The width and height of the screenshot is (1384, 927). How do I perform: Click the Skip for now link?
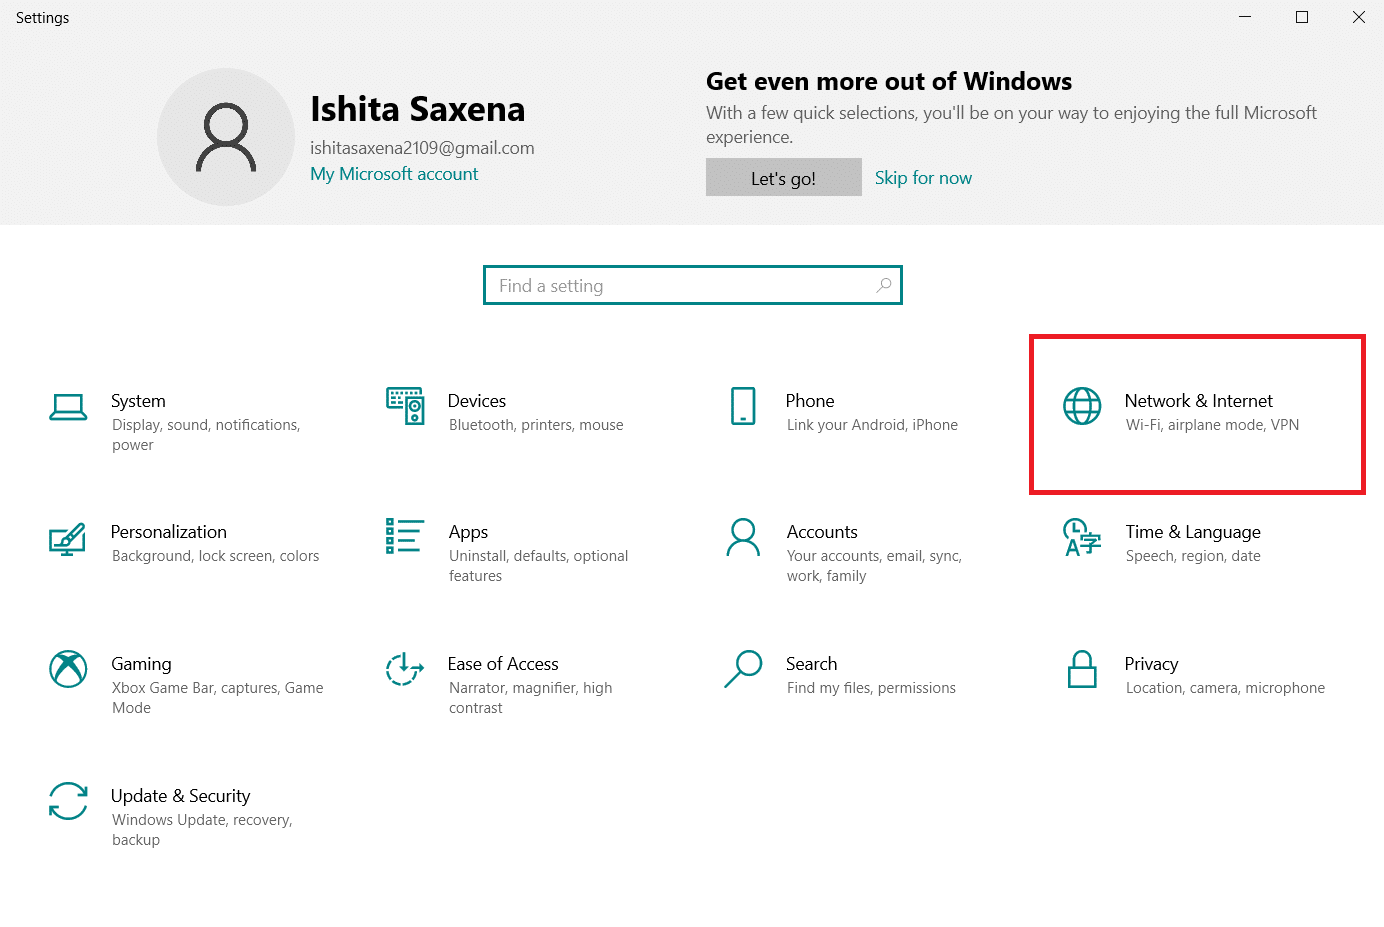tap(923, 178)
